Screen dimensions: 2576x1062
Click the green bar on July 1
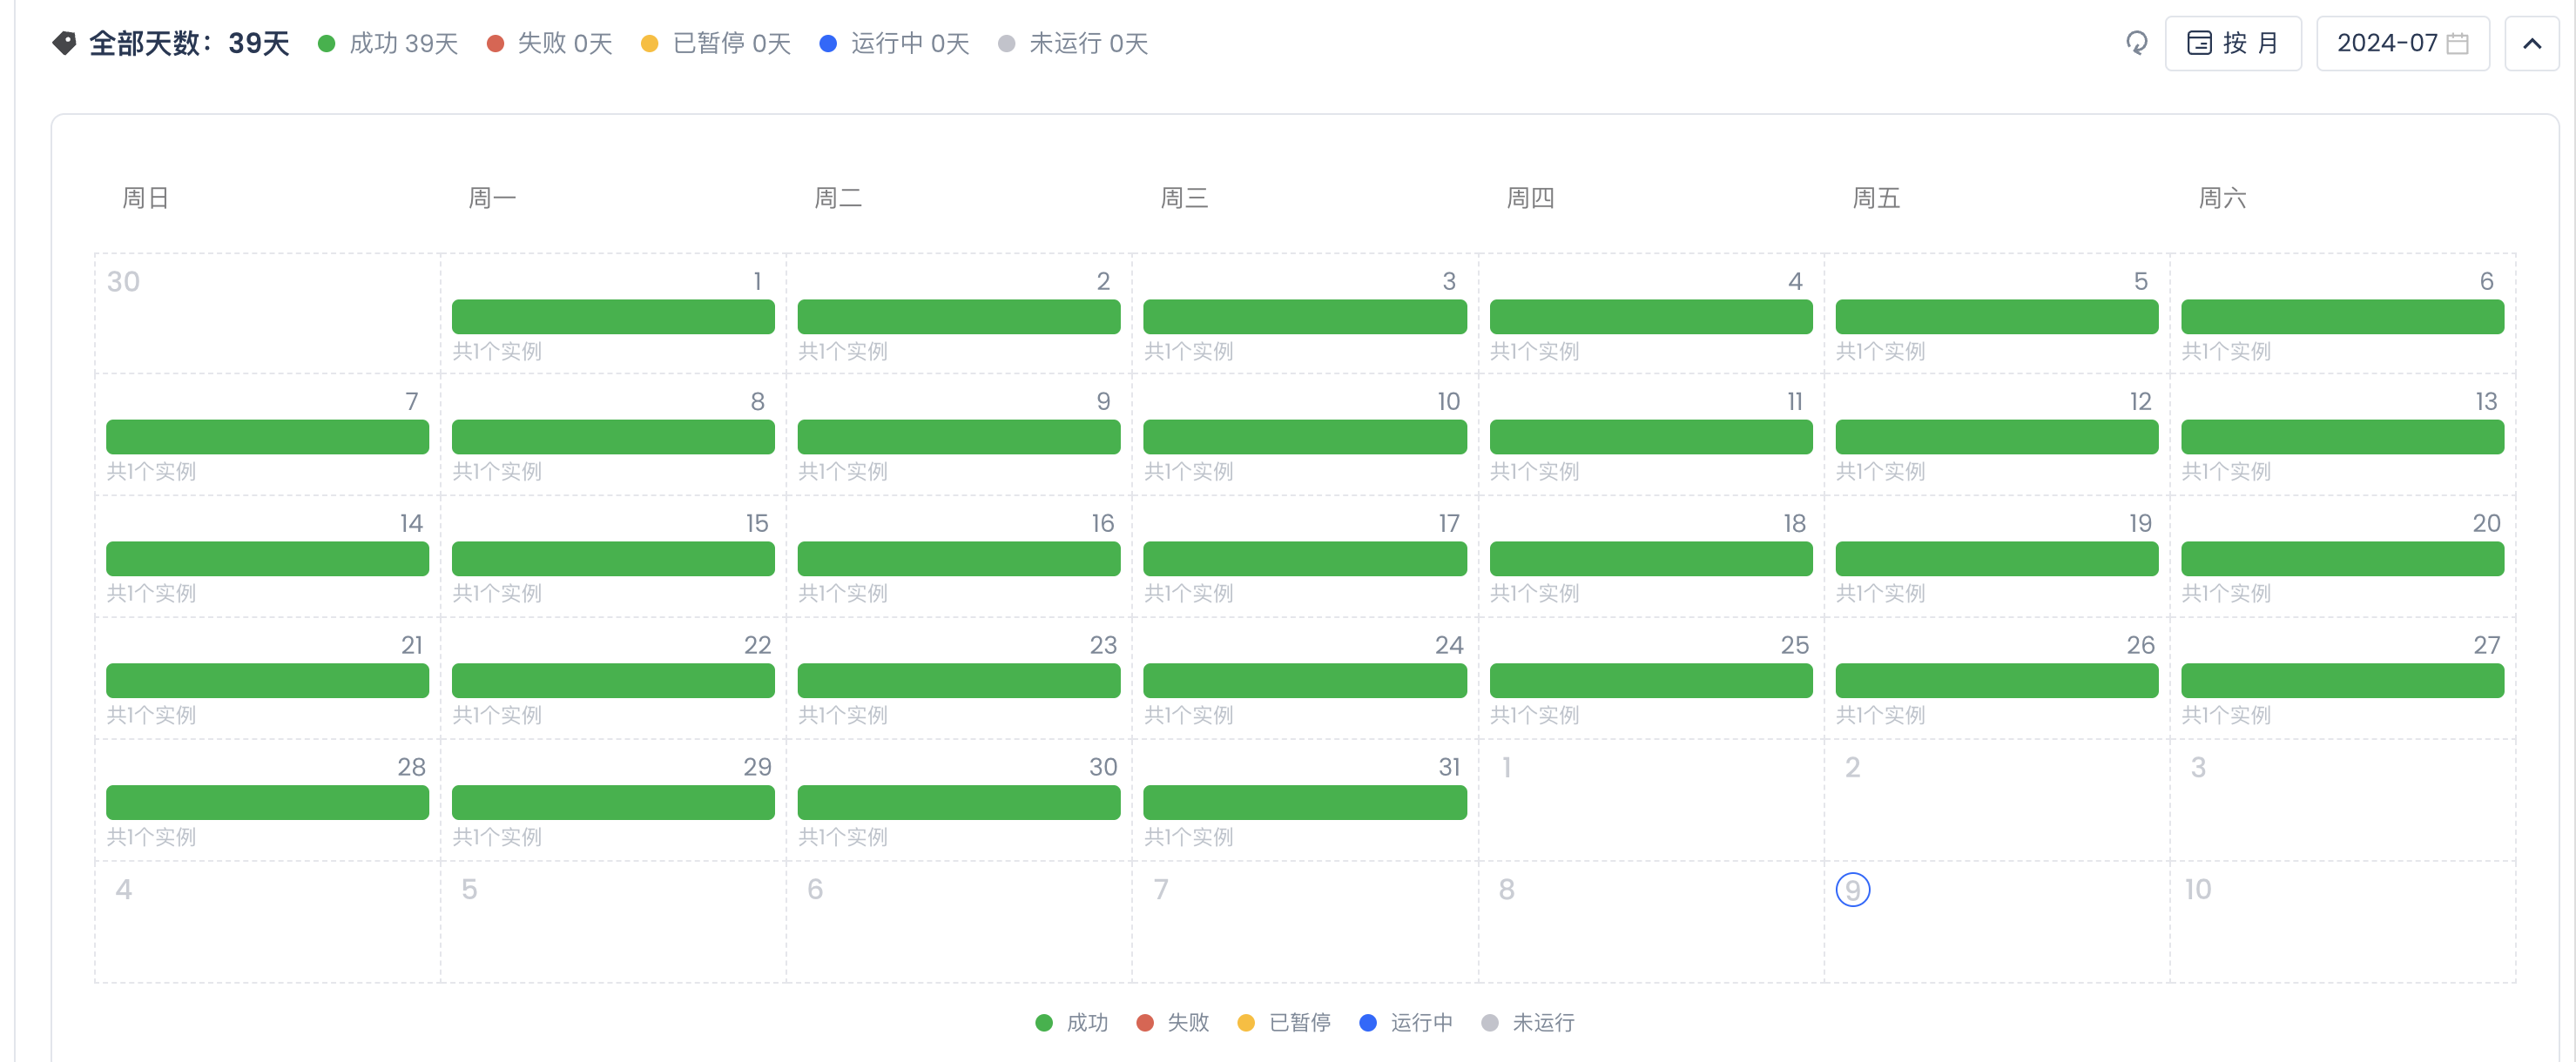(613, 317)
